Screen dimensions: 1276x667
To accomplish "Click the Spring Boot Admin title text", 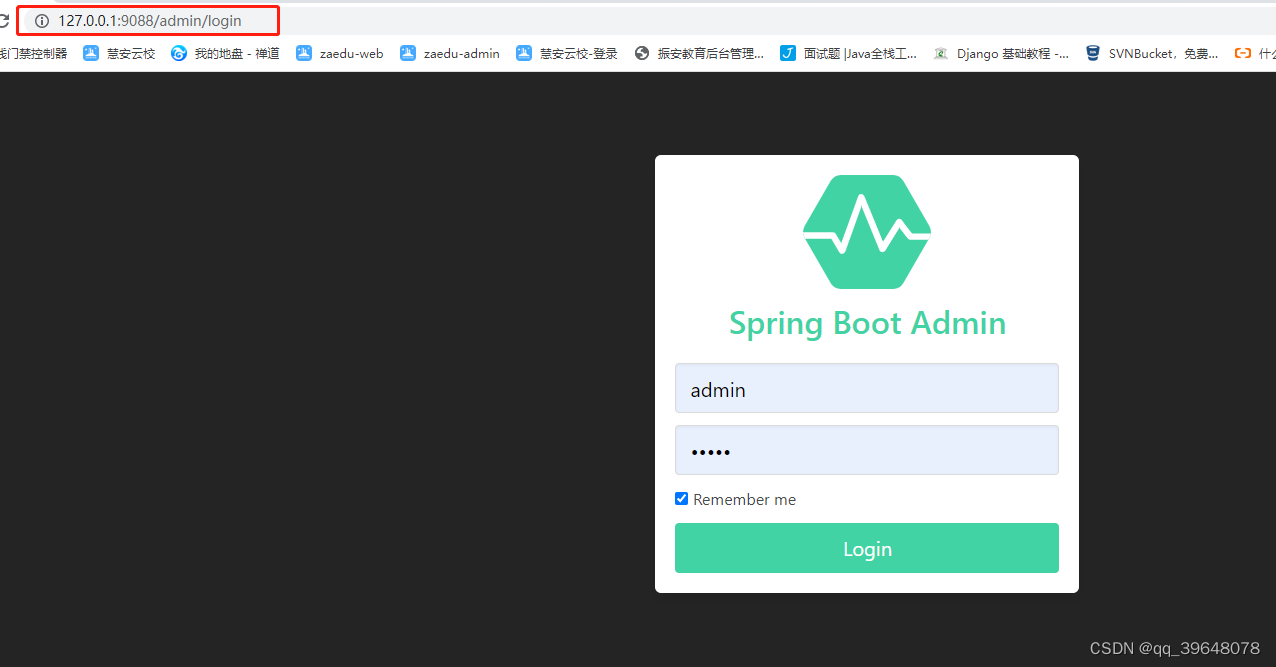I will [x=867, y=323].
